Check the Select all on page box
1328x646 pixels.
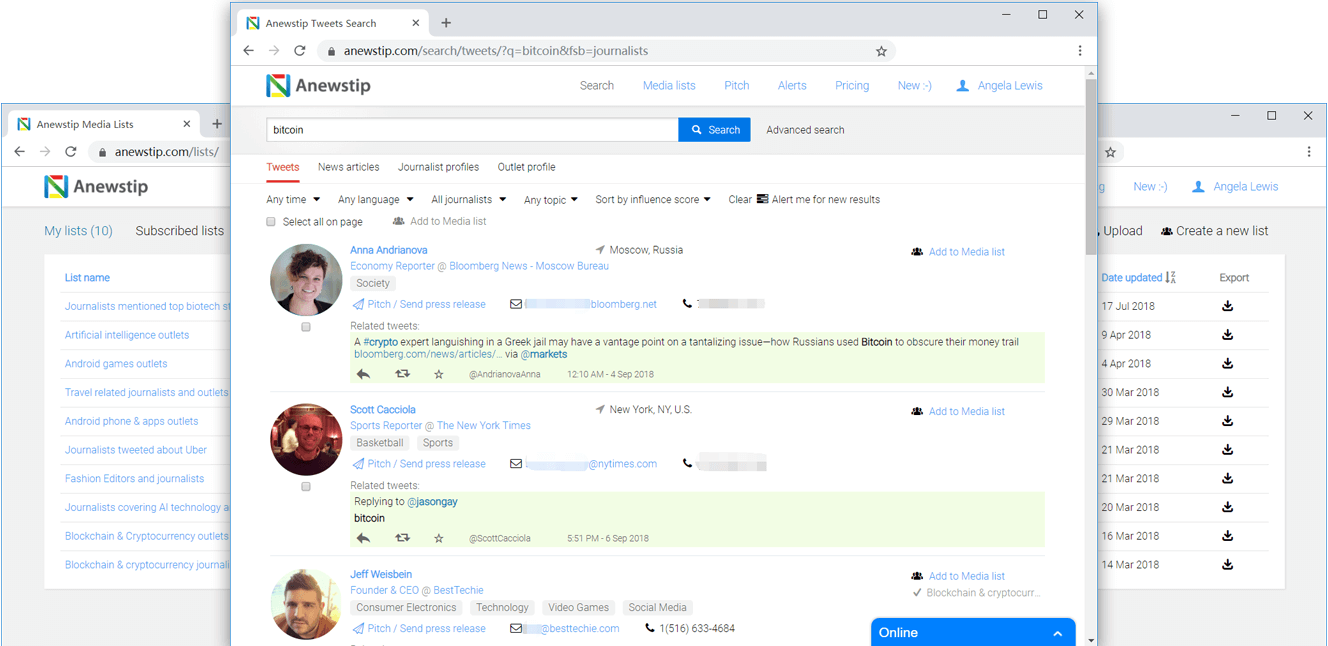click(x=271, y=222)
